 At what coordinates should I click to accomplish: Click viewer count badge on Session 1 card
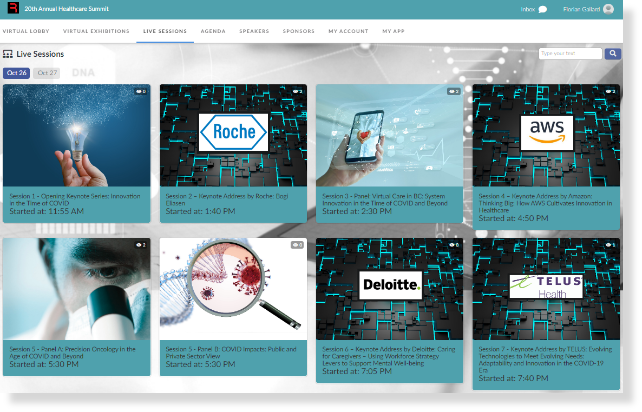pyautogui.click(x=141, y=91)
